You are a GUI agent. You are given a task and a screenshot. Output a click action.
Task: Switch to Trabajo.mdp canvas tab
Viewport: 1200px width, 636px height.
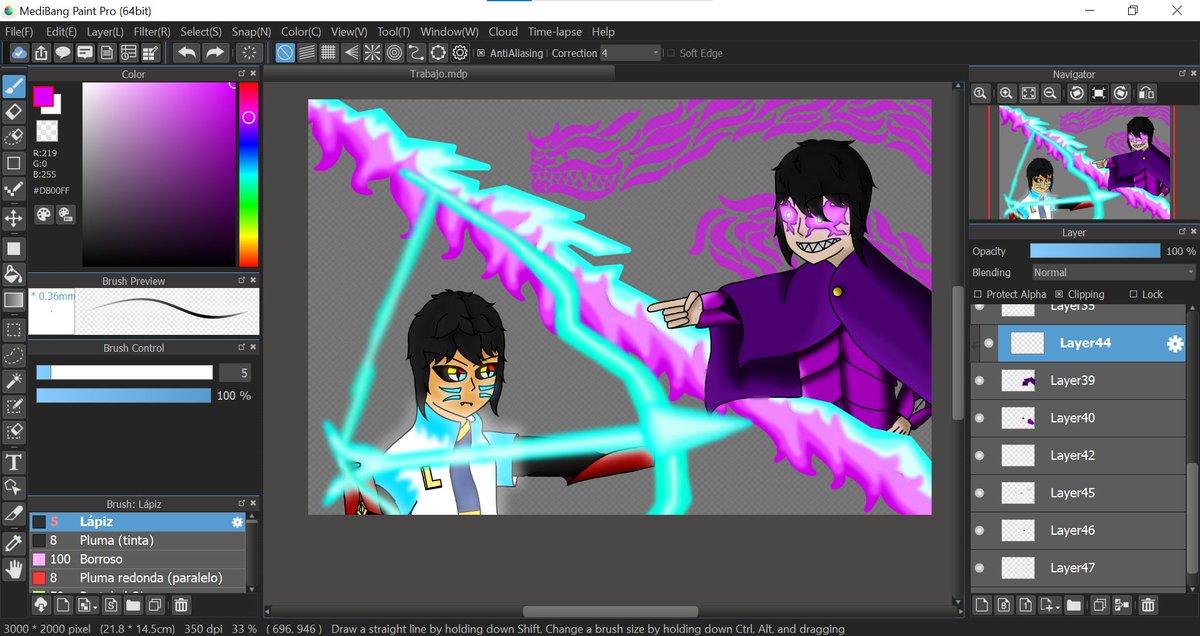[438, 74]
